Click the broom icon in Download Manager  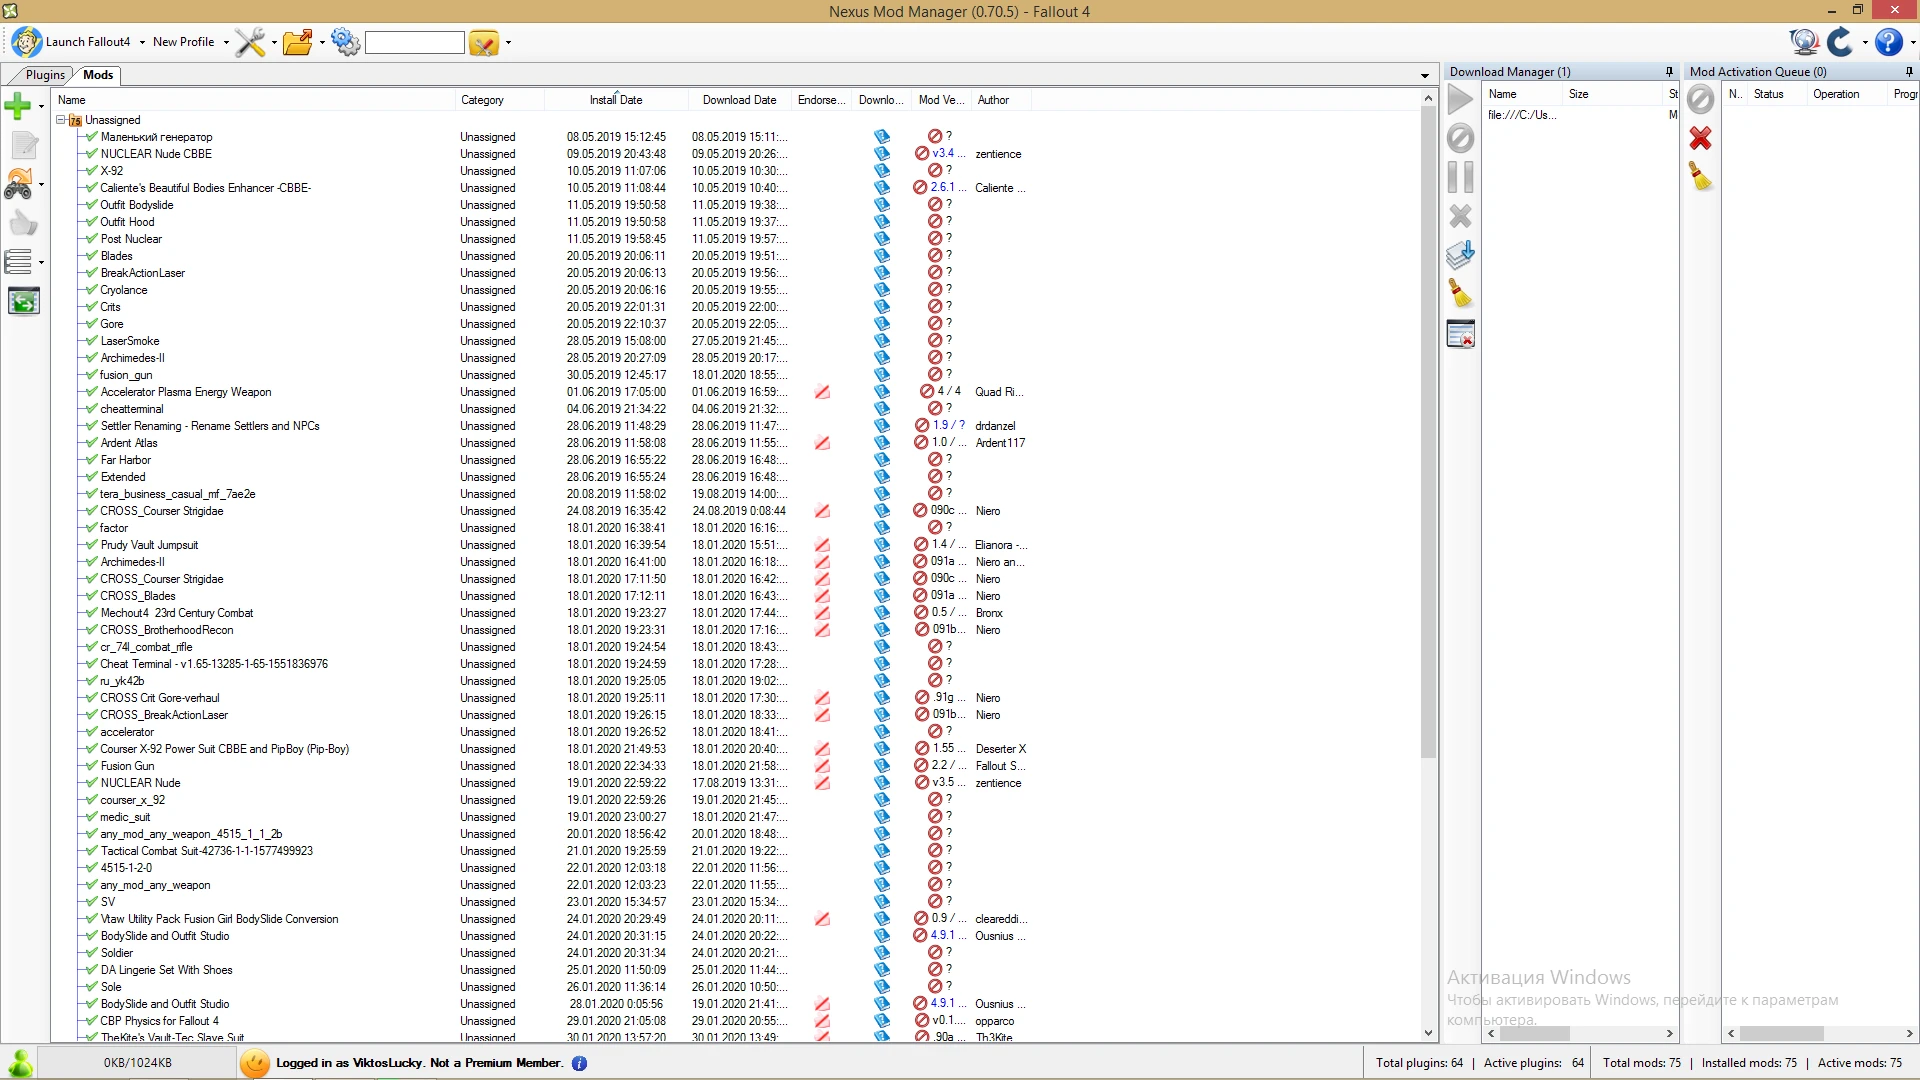tap(1460, 293)
